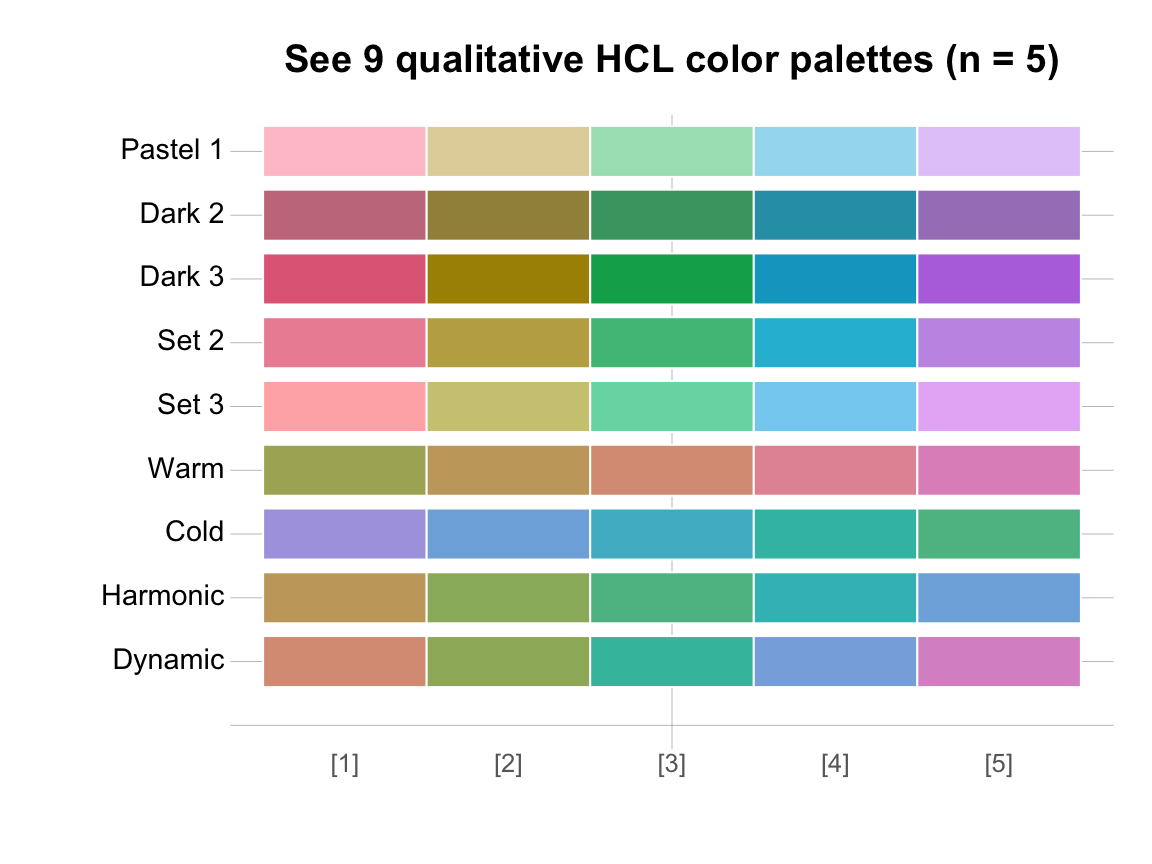Click the "Cold" palette label
The width and height of the screenshot is (1152, 864).
click(x=194, y=533)
